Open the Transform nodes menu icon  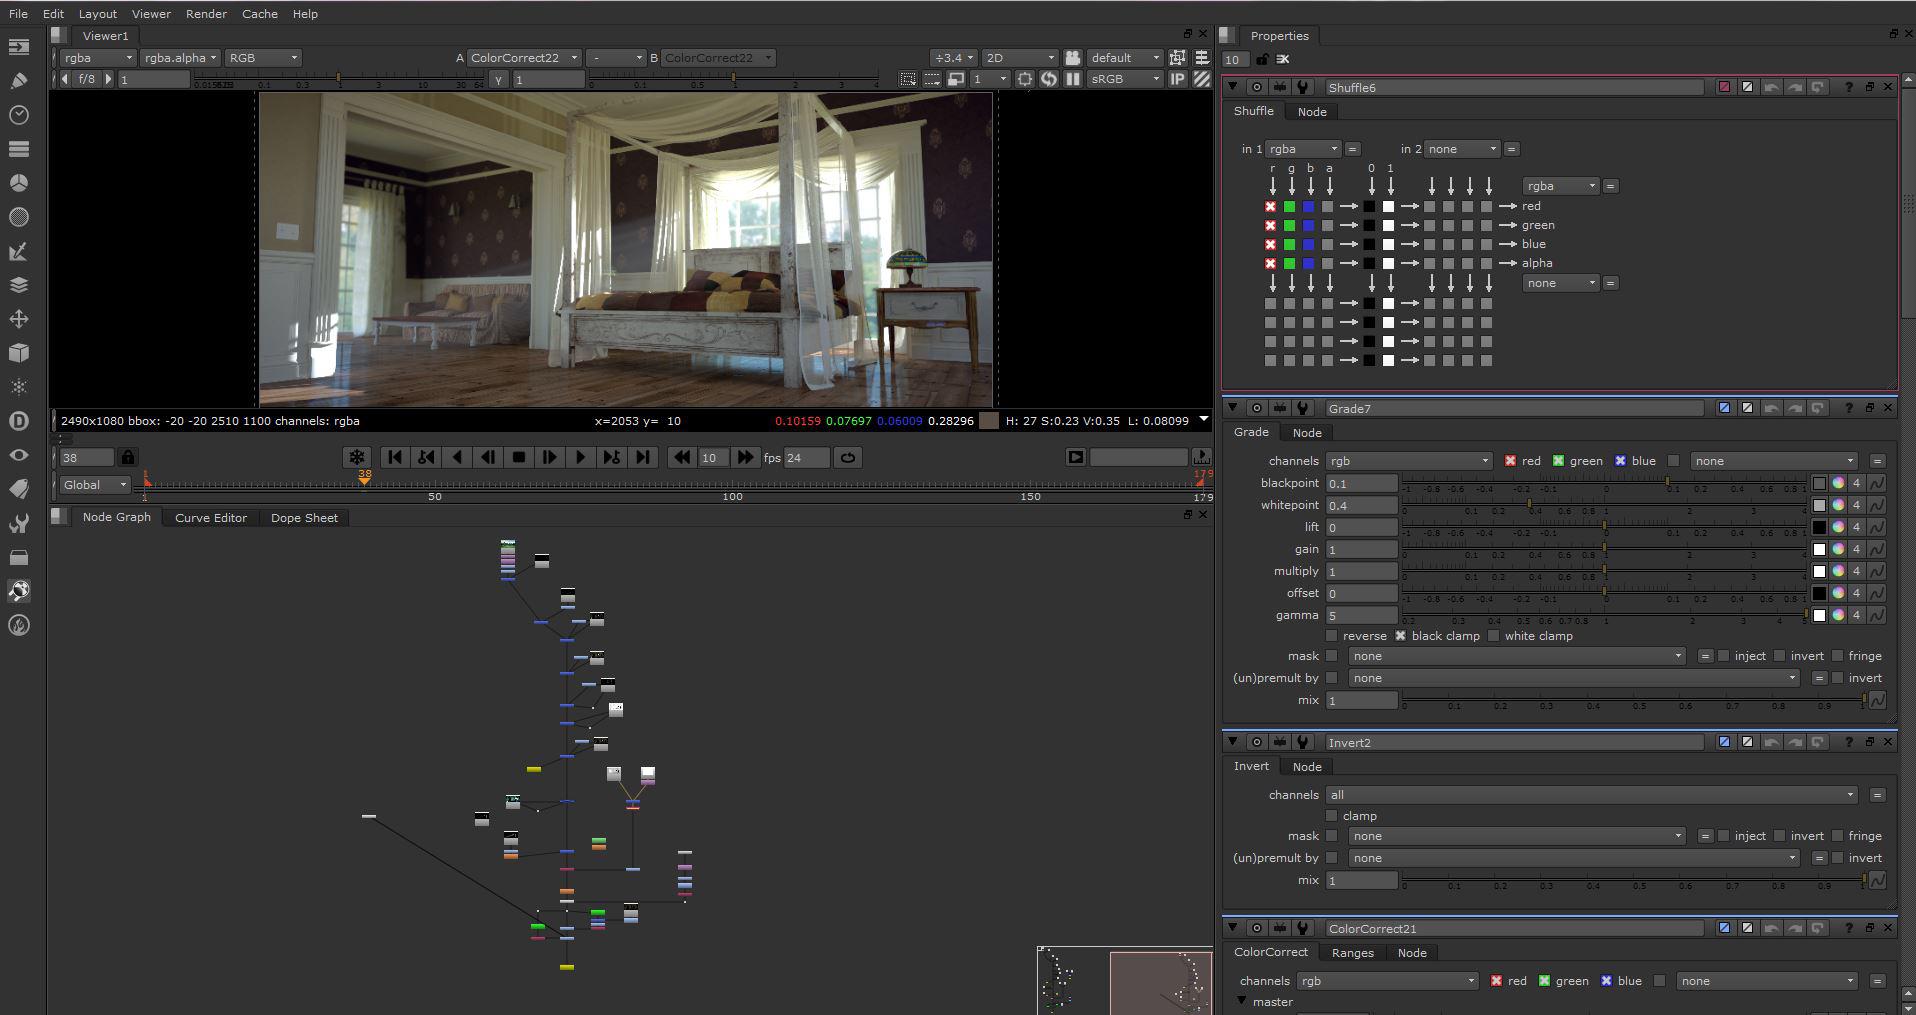click(x=18, y=319)
